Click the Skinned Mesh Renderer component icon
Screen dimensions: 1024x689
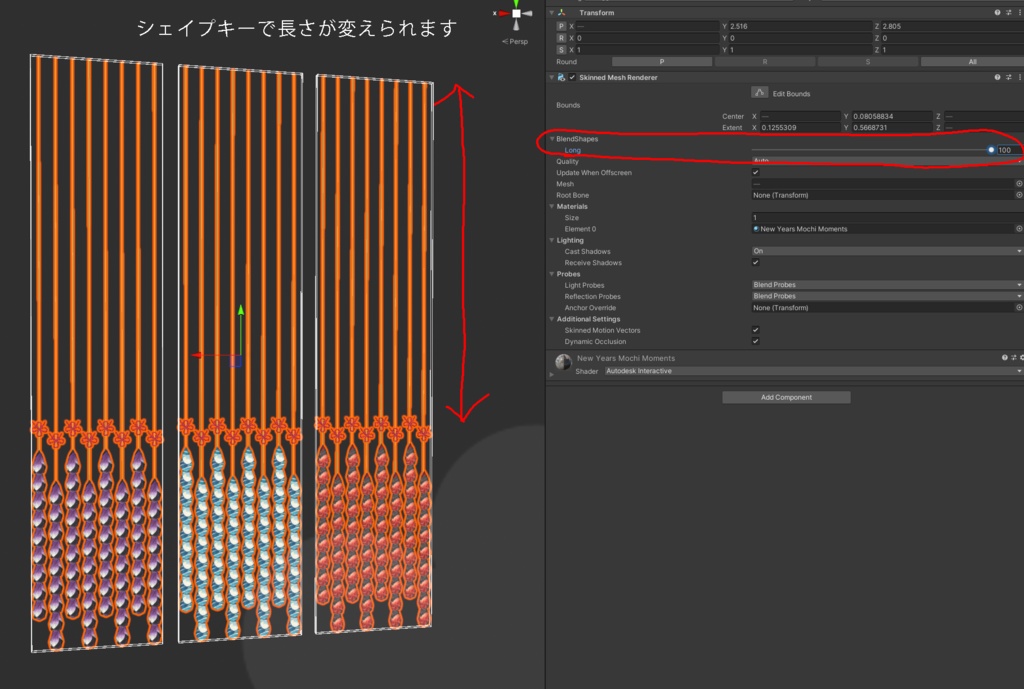[x=562, y=77]
